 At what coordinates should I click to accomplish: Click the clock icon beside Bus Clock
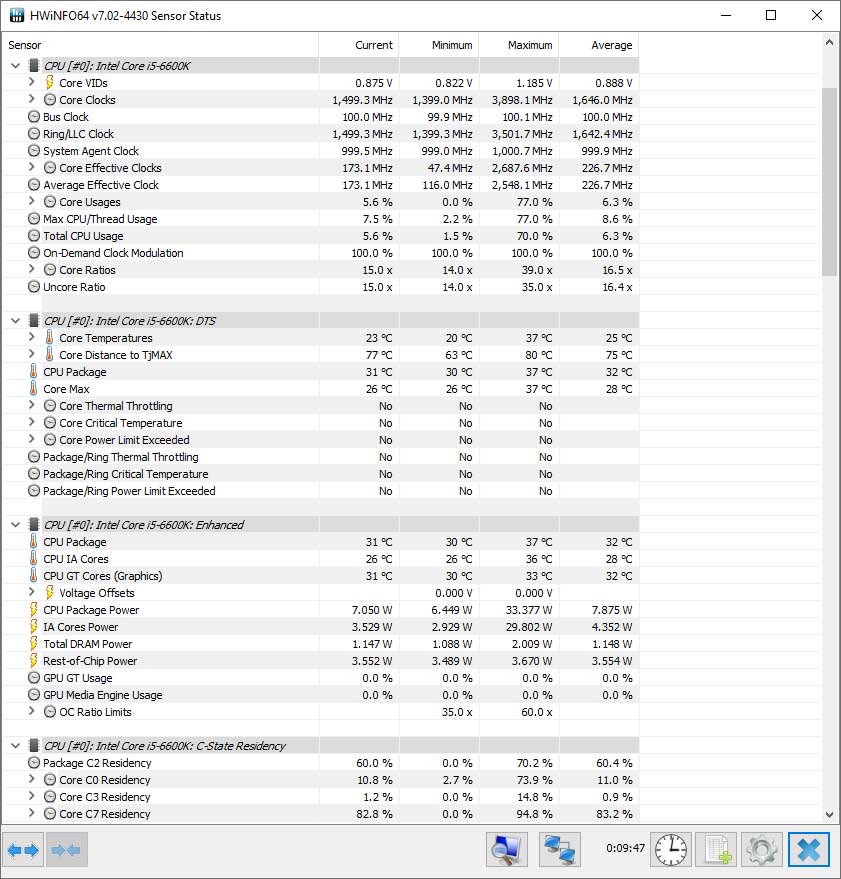click(x=34, y=117)
